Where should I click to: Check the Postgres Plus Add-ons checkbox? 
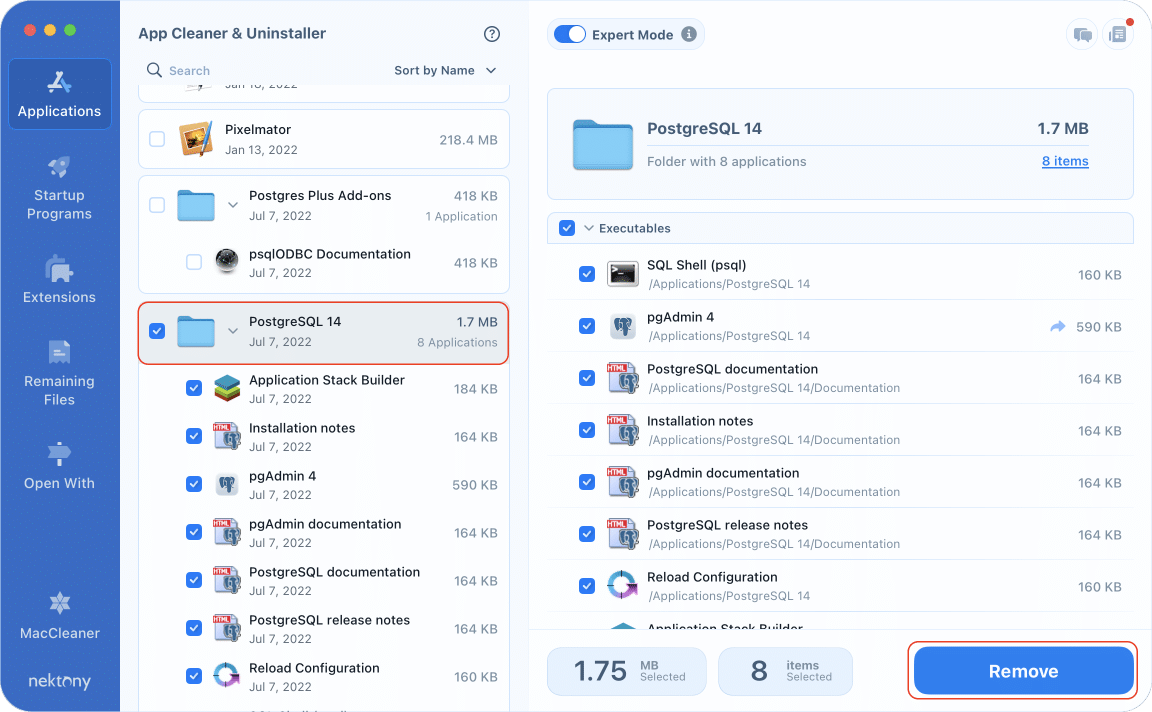pos(157,205)
